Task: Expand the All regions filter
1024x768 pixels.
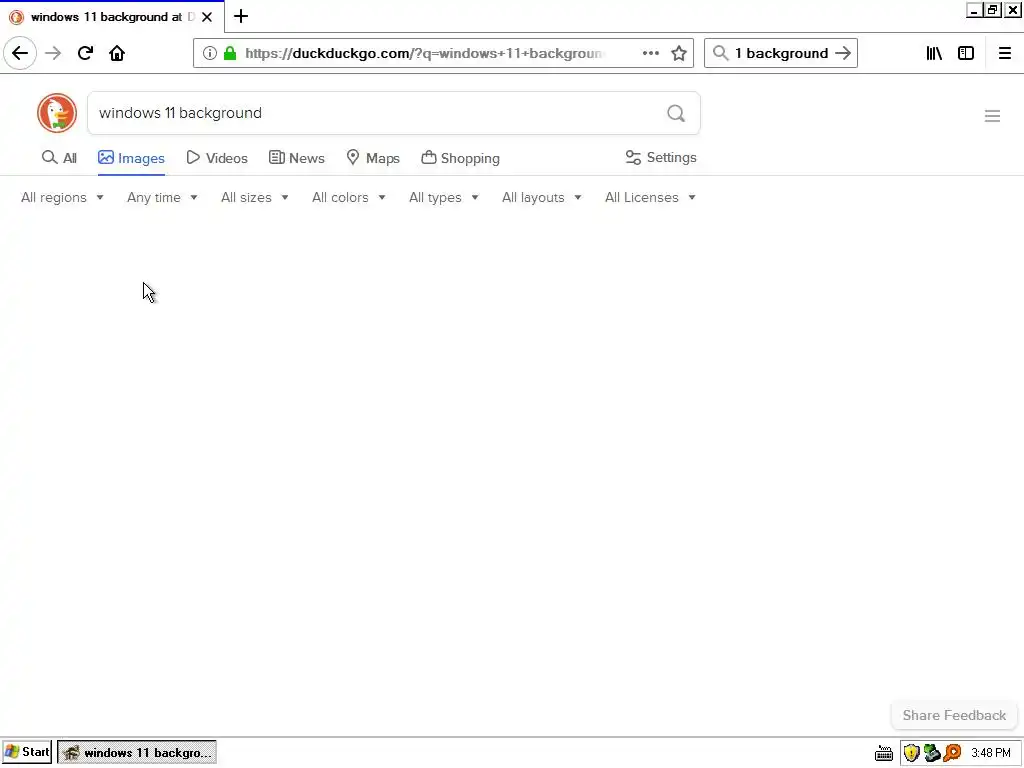Action: (x=62, y=197)
